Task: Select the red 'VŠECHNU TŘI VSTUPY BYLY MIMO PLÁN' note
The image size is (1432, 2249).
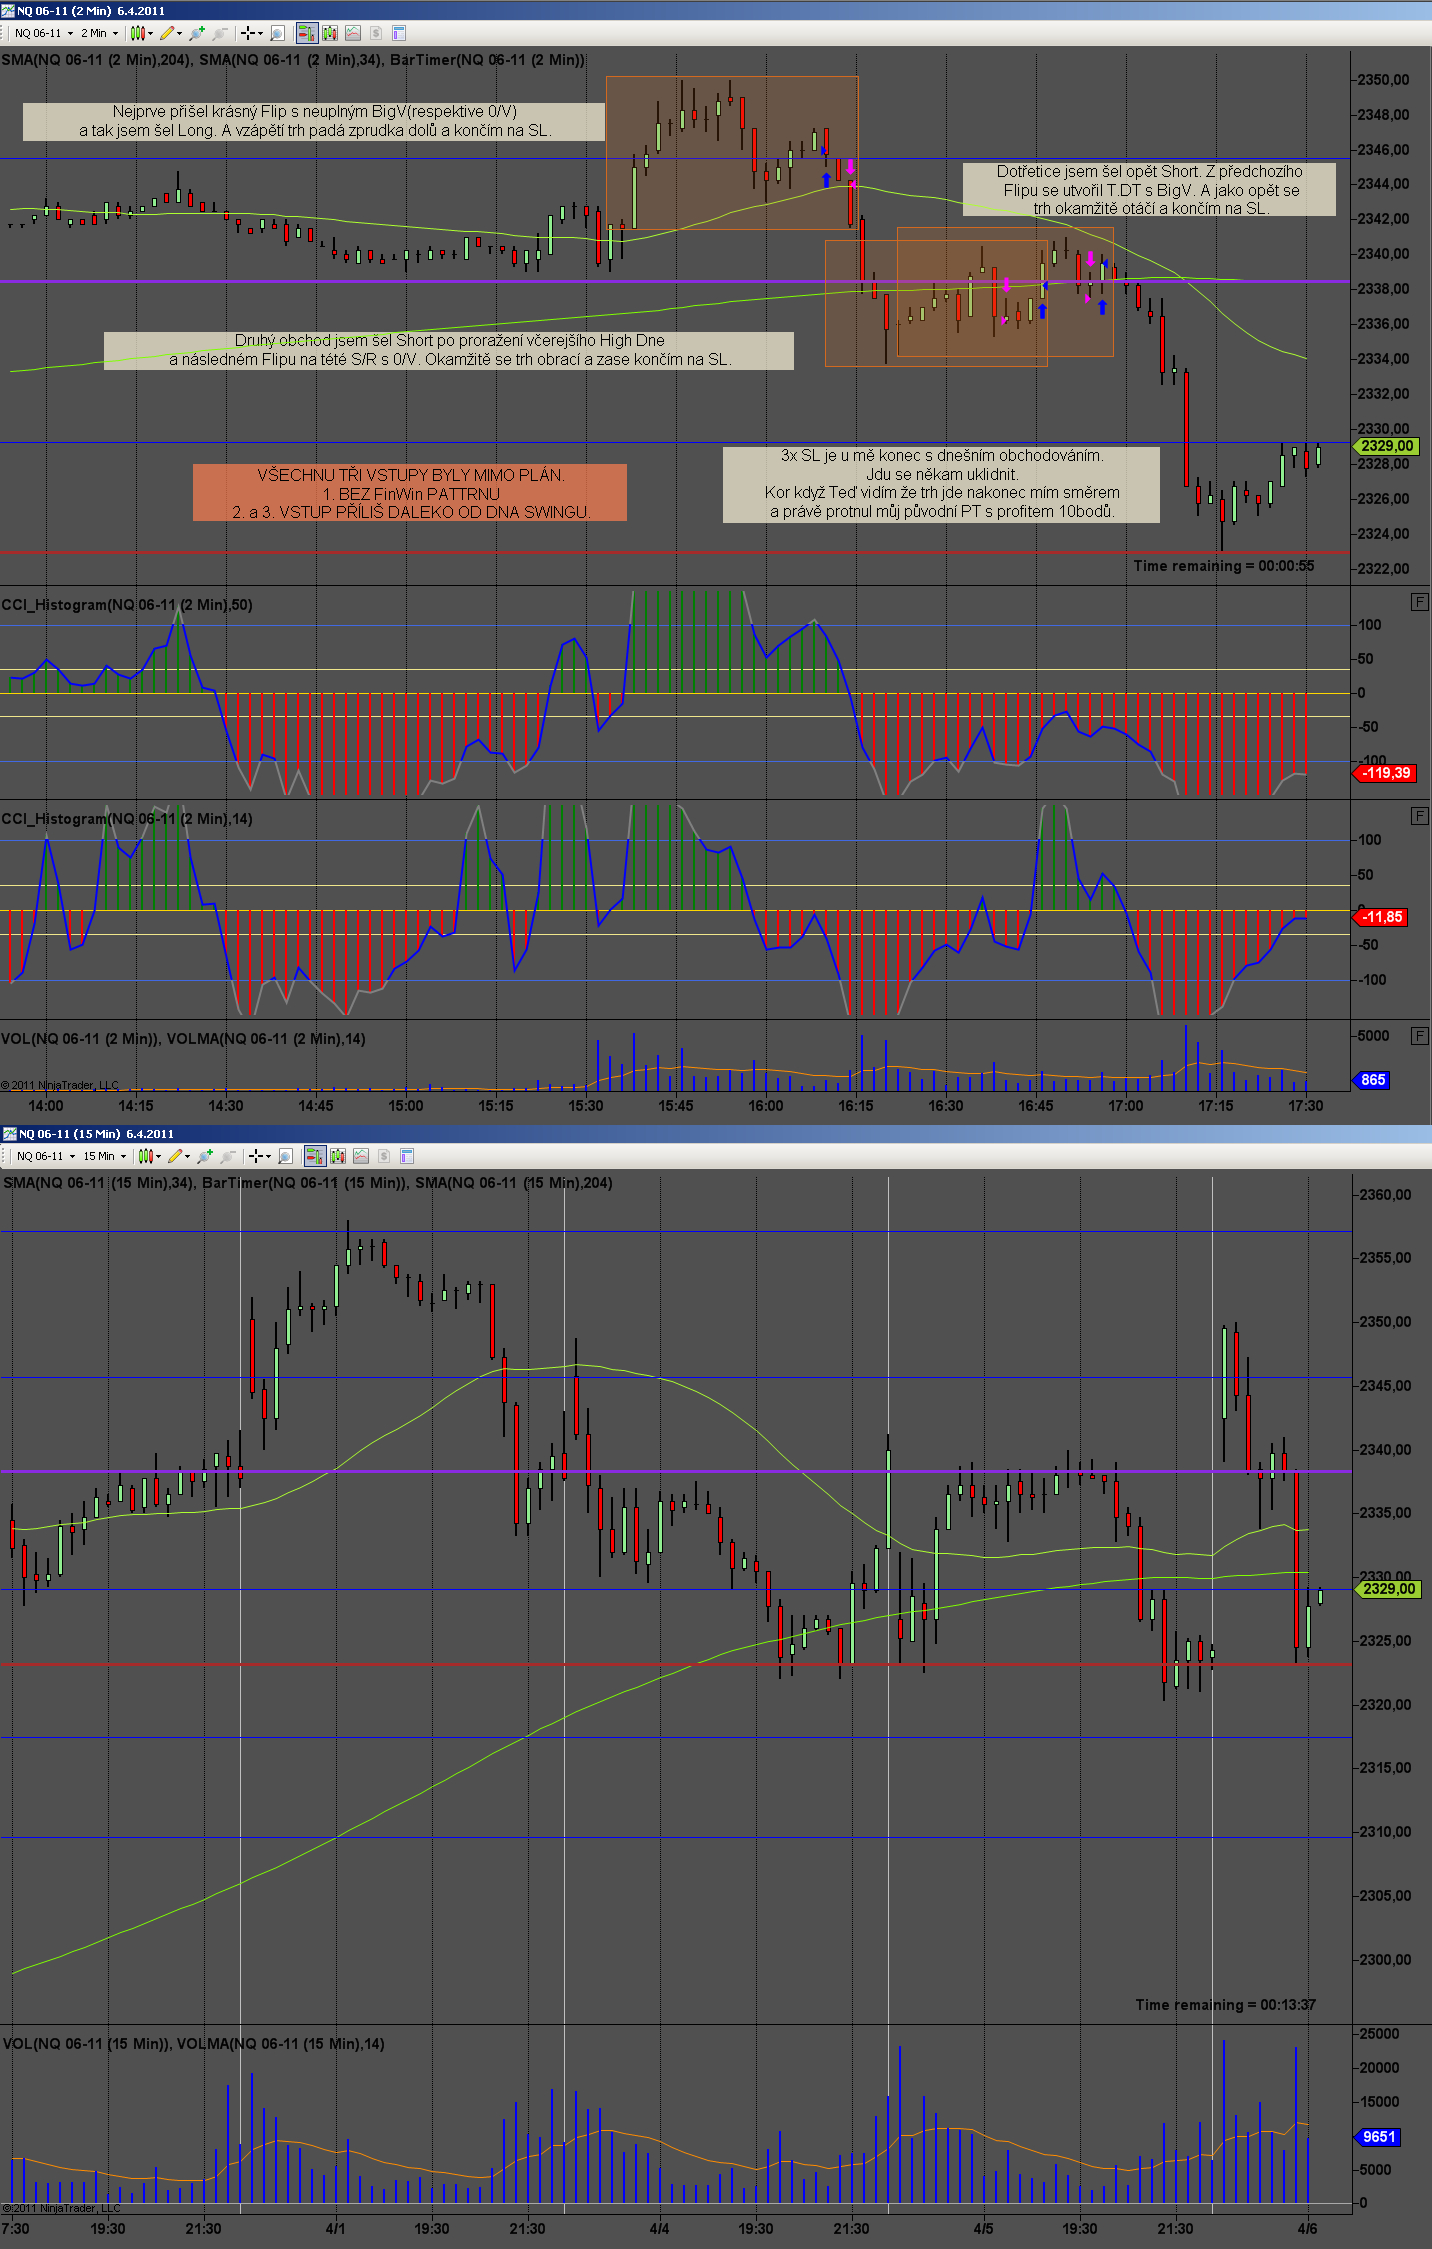Action: (410, 493)
